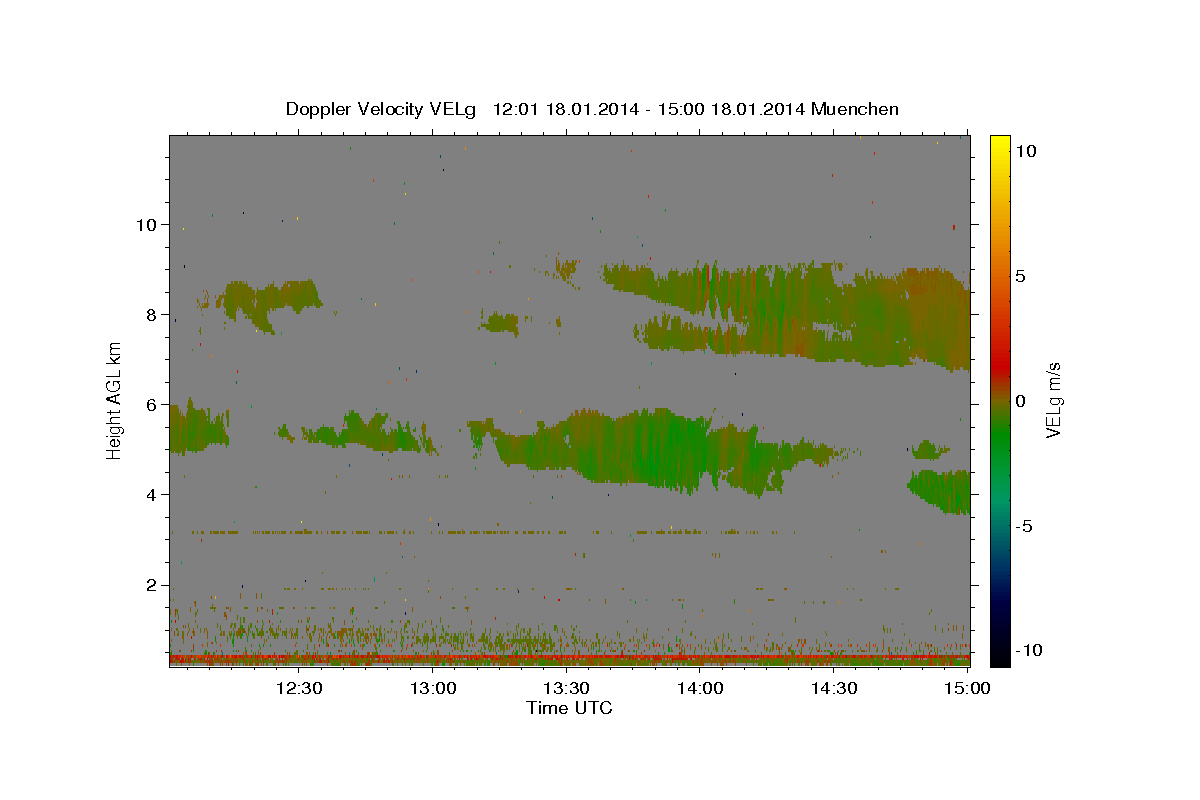Click the 13:00 time tick label
The width and height of the screenshot is (1200, 800).
433,688
